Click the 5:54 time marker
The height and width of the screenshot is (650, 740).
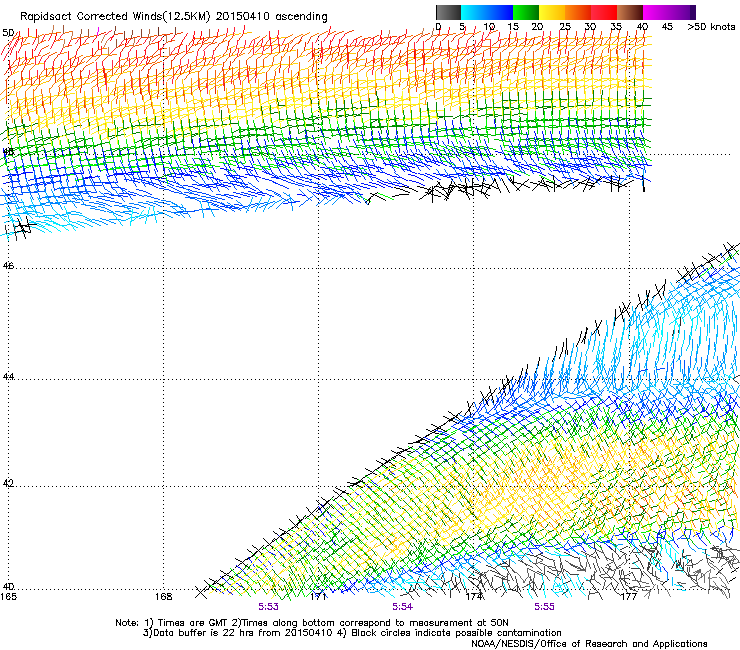tap(402, 607)
